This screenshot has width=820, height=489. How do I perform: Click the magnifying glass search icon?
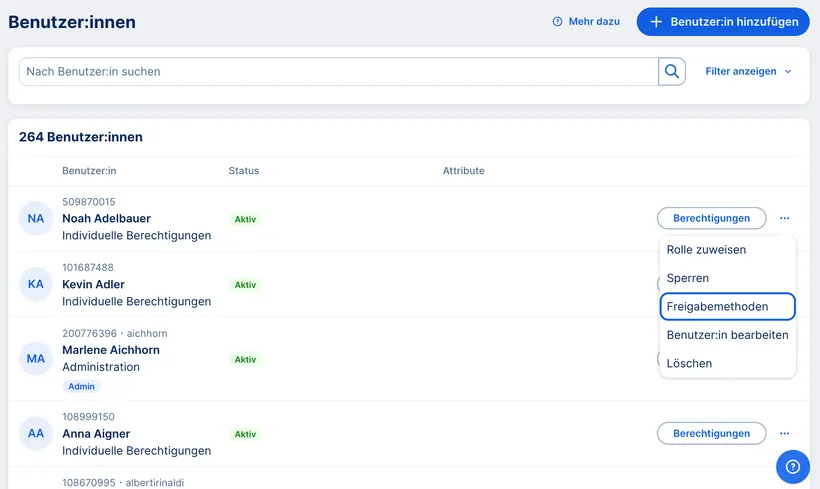coord(672,72)
